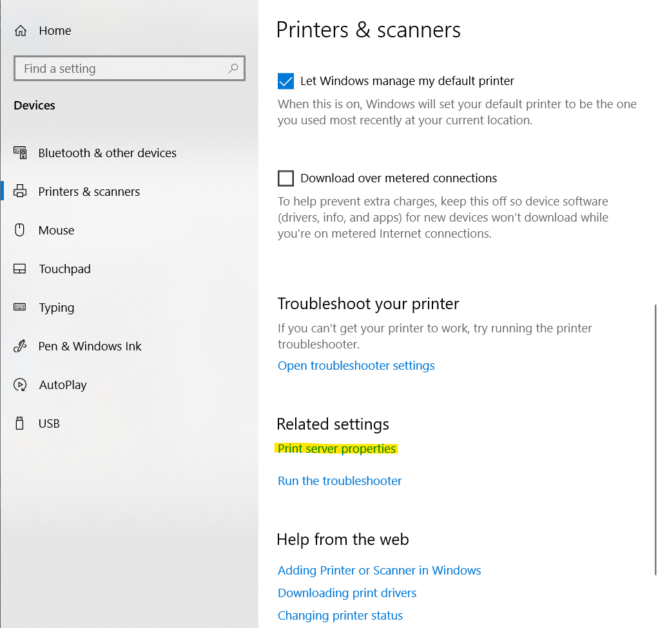Click the Devices section heading
This screenshot has height=628, width=658.
click(x=34, y=105)
